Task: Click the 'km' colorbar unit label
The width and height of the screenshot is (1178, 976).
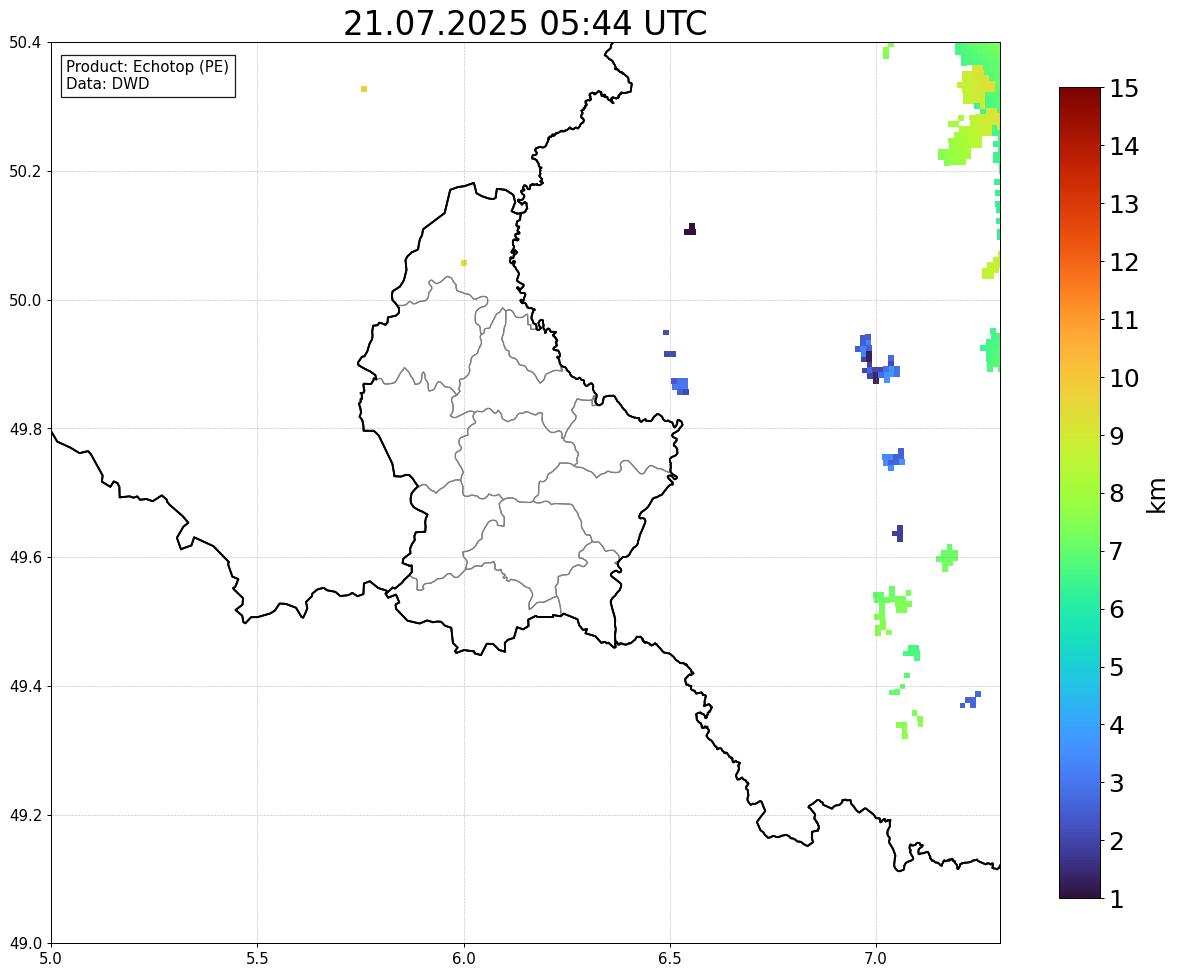Action: click(1157, 495)
